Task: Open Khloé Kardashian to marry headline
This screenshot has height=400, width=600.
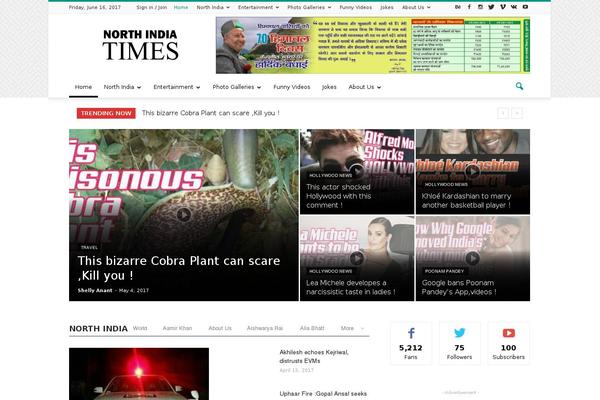Action: point(466,201)
